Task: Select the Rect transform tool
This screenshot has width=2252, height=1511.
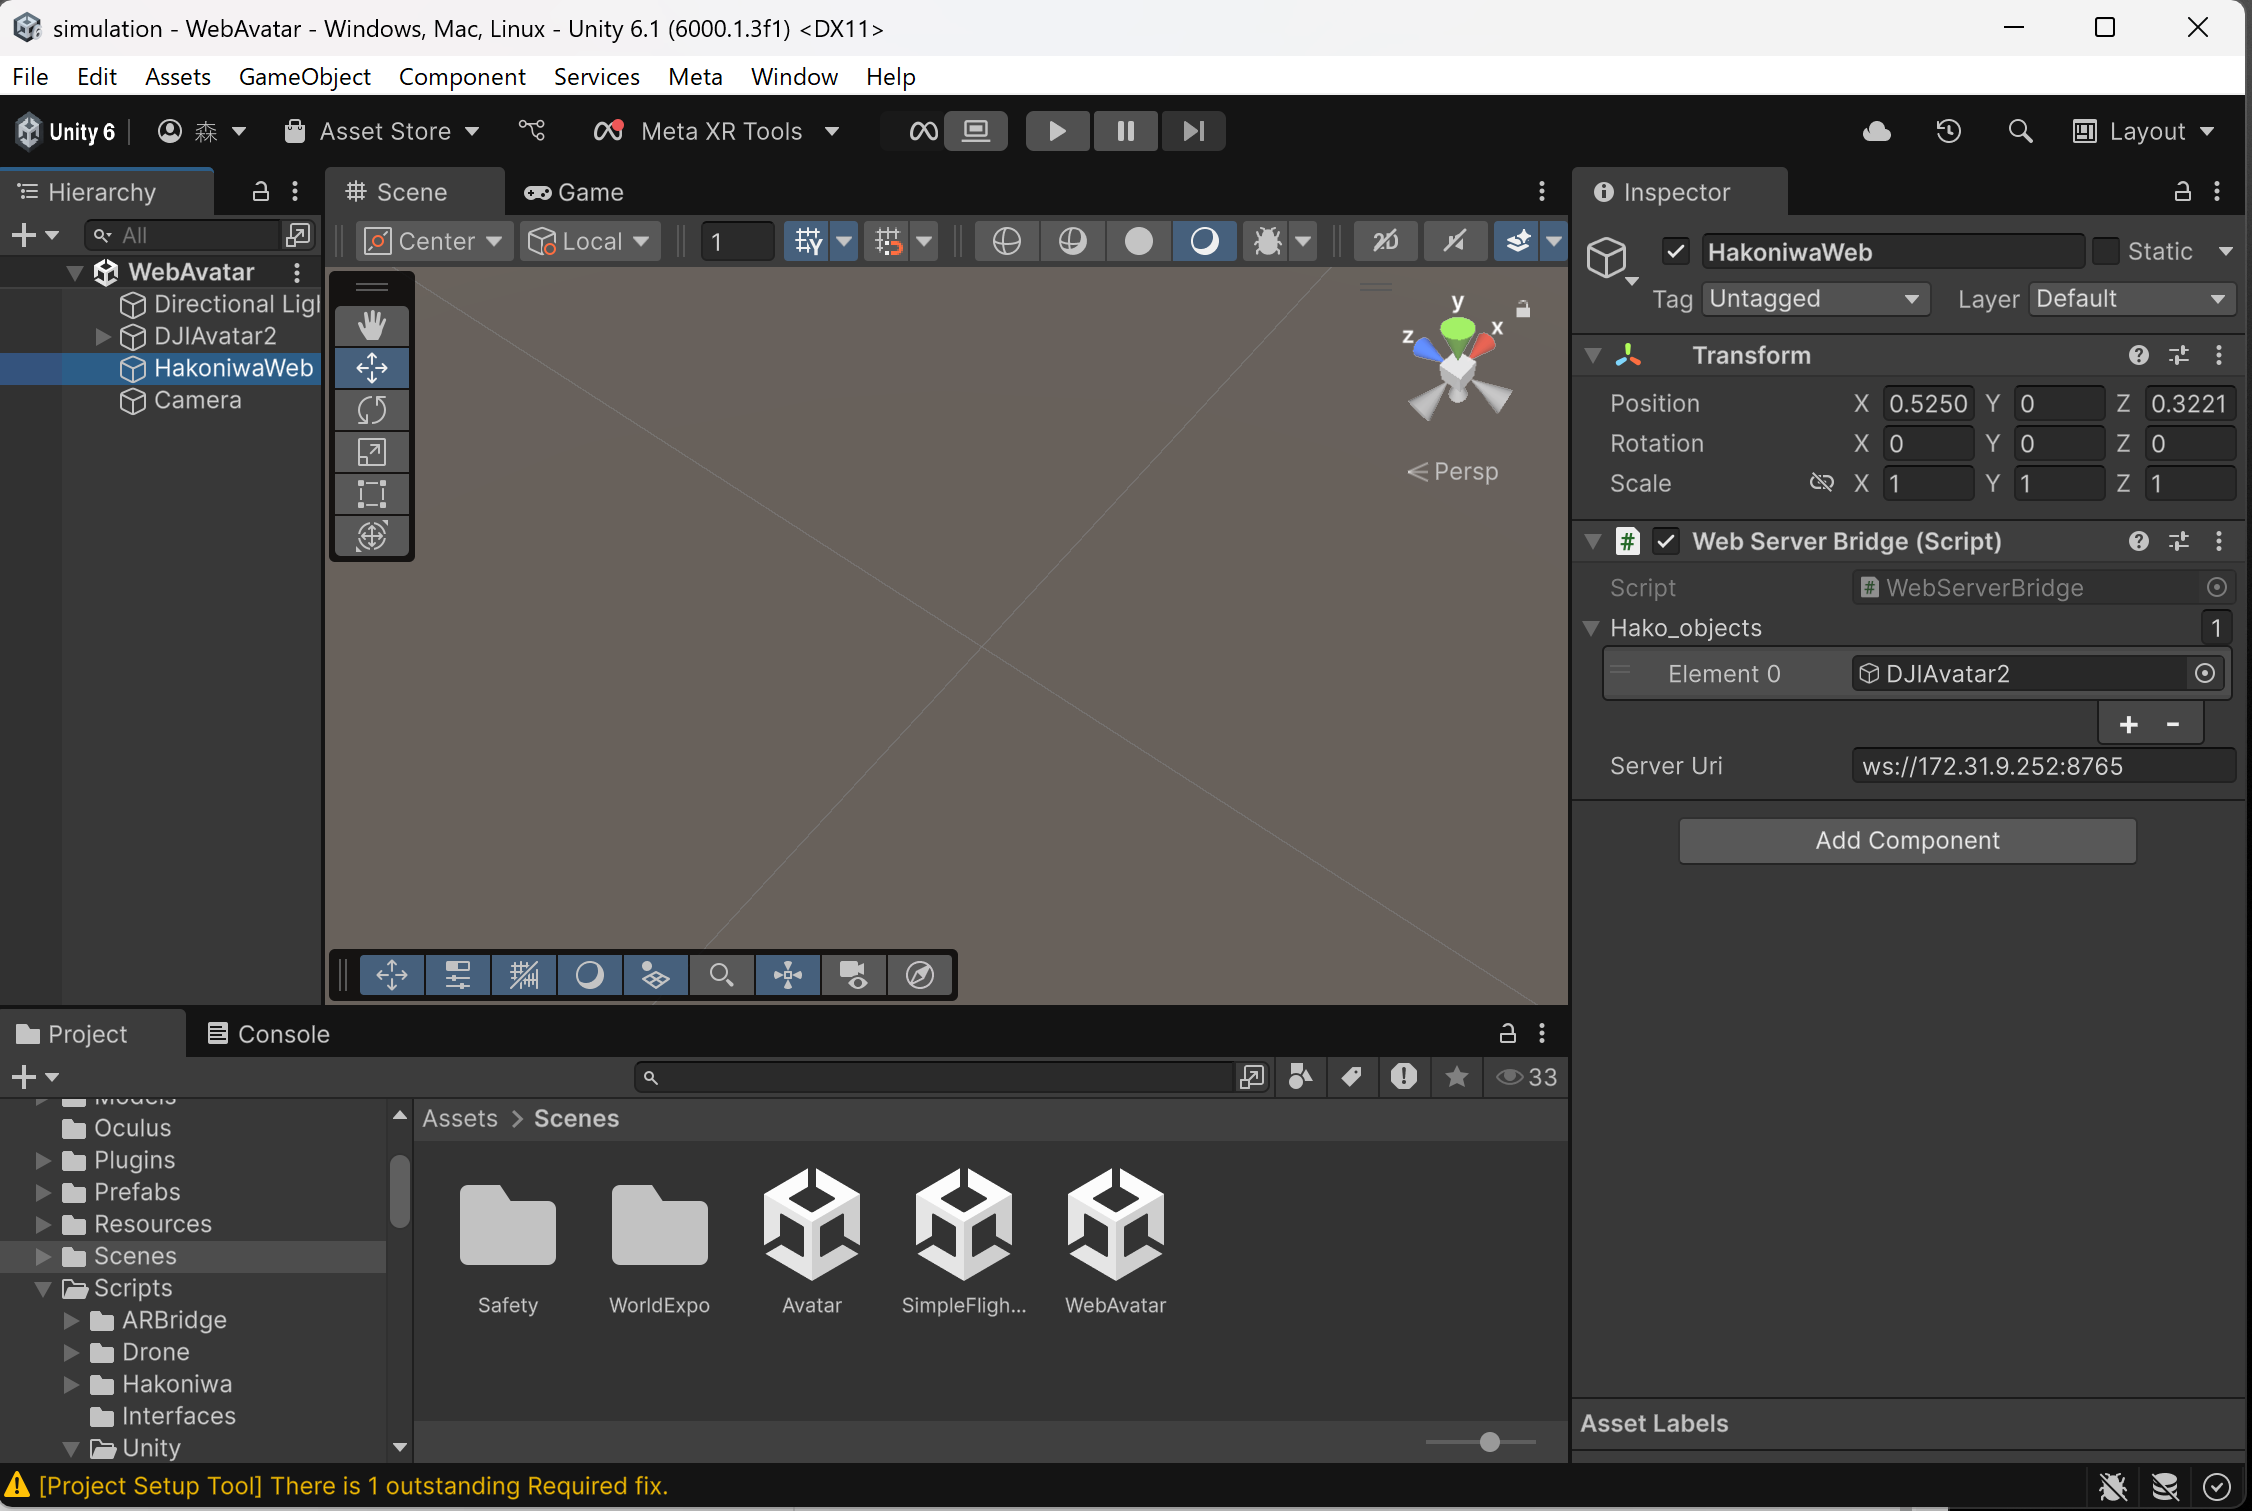Action: 371,494
